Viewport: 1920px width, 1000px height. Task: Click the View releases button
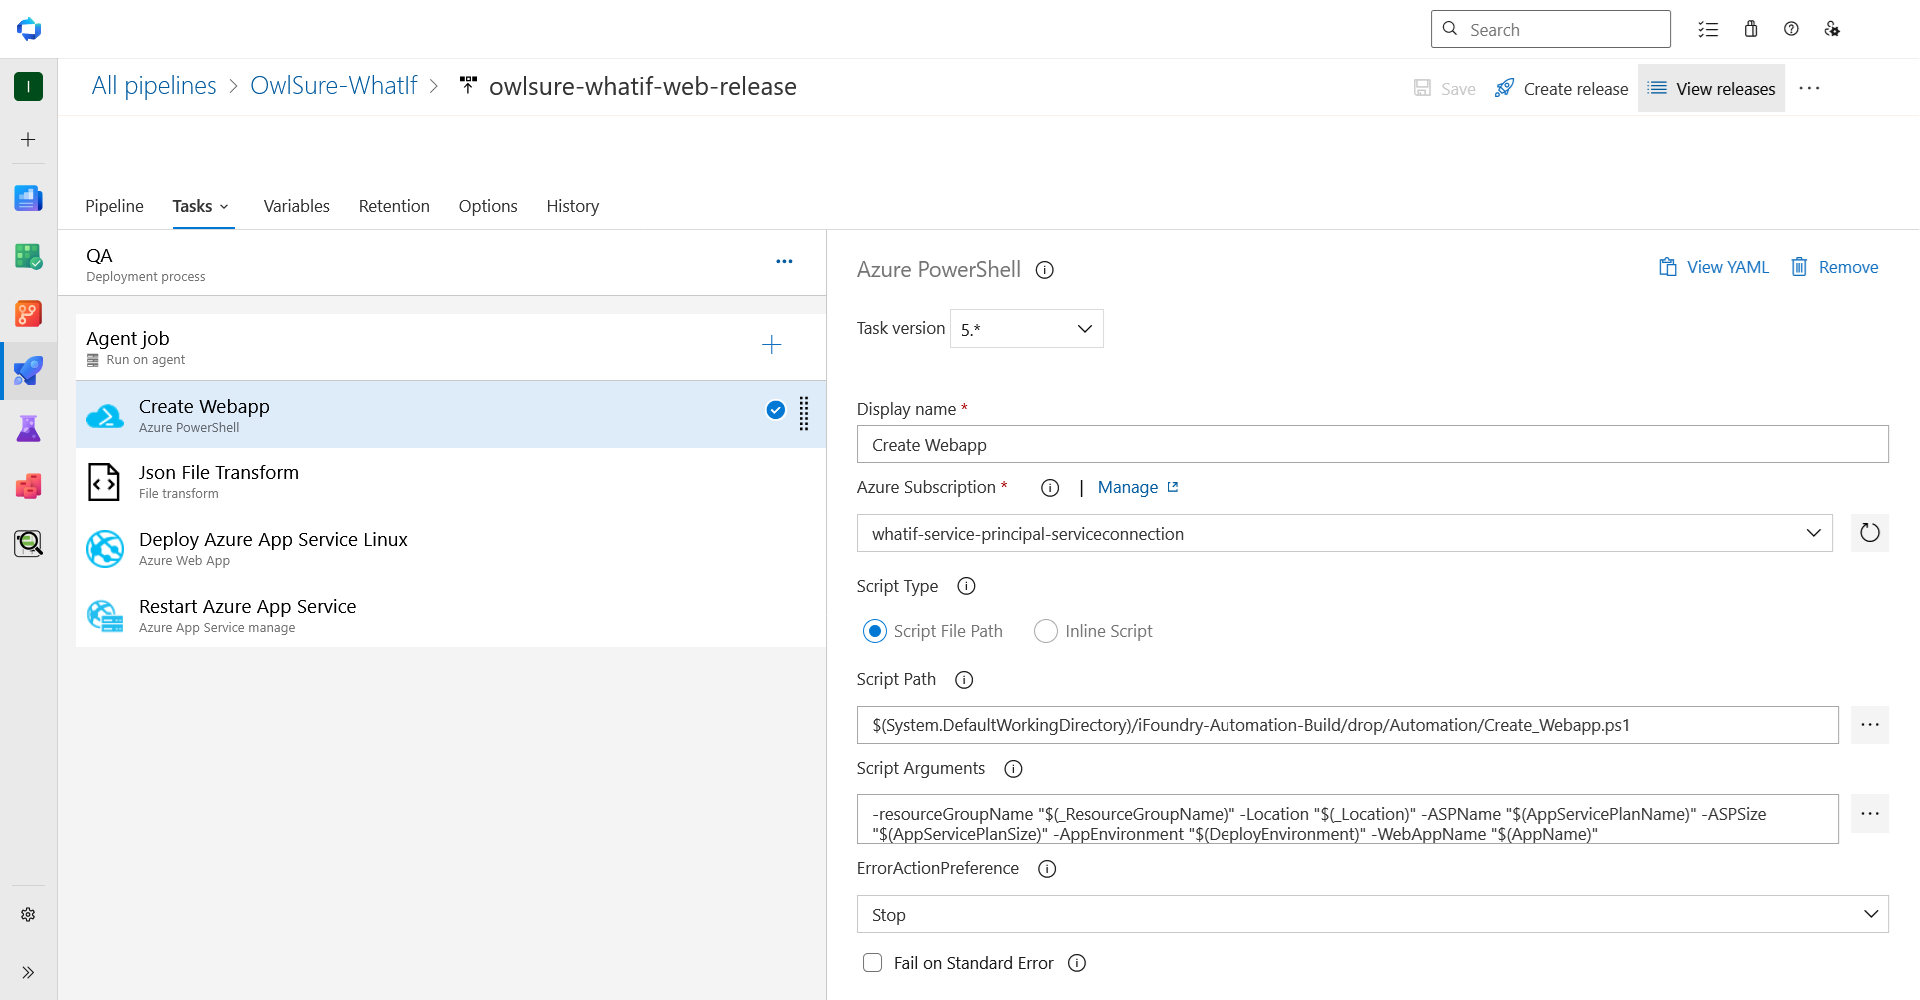pos(1711,88)
